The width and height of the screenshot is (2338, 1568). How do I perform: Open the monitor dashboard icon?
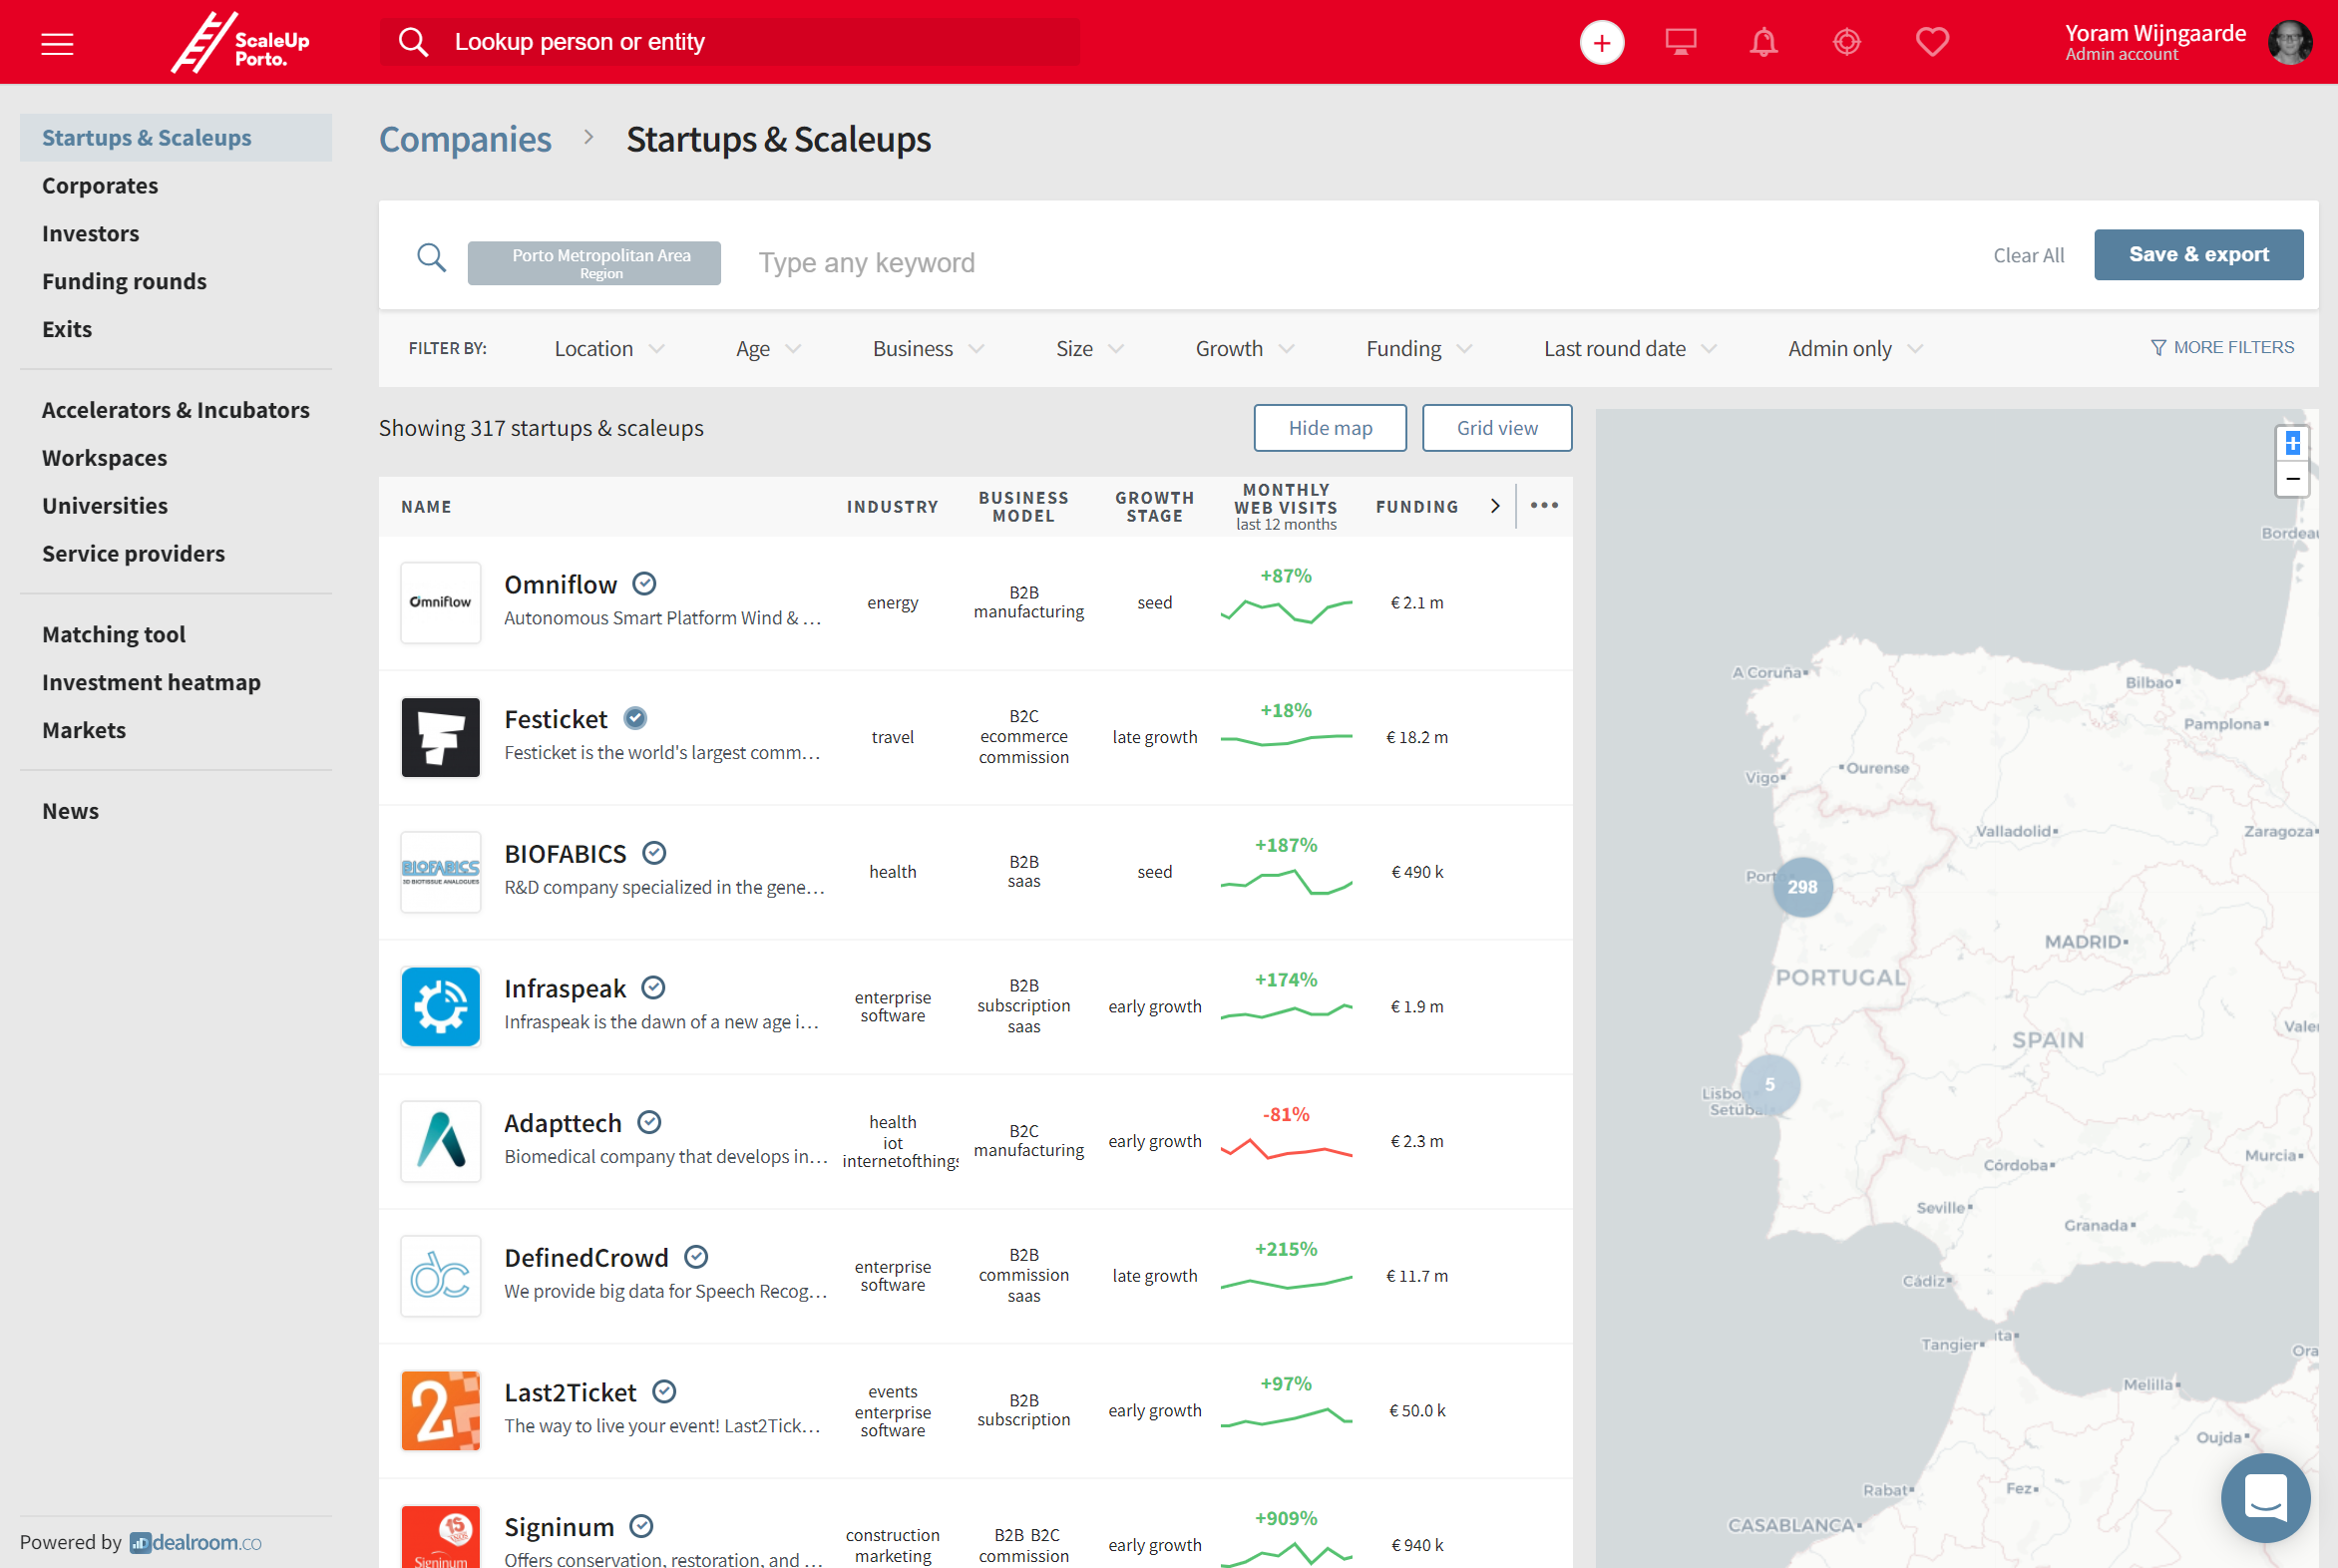(1680, 42)
